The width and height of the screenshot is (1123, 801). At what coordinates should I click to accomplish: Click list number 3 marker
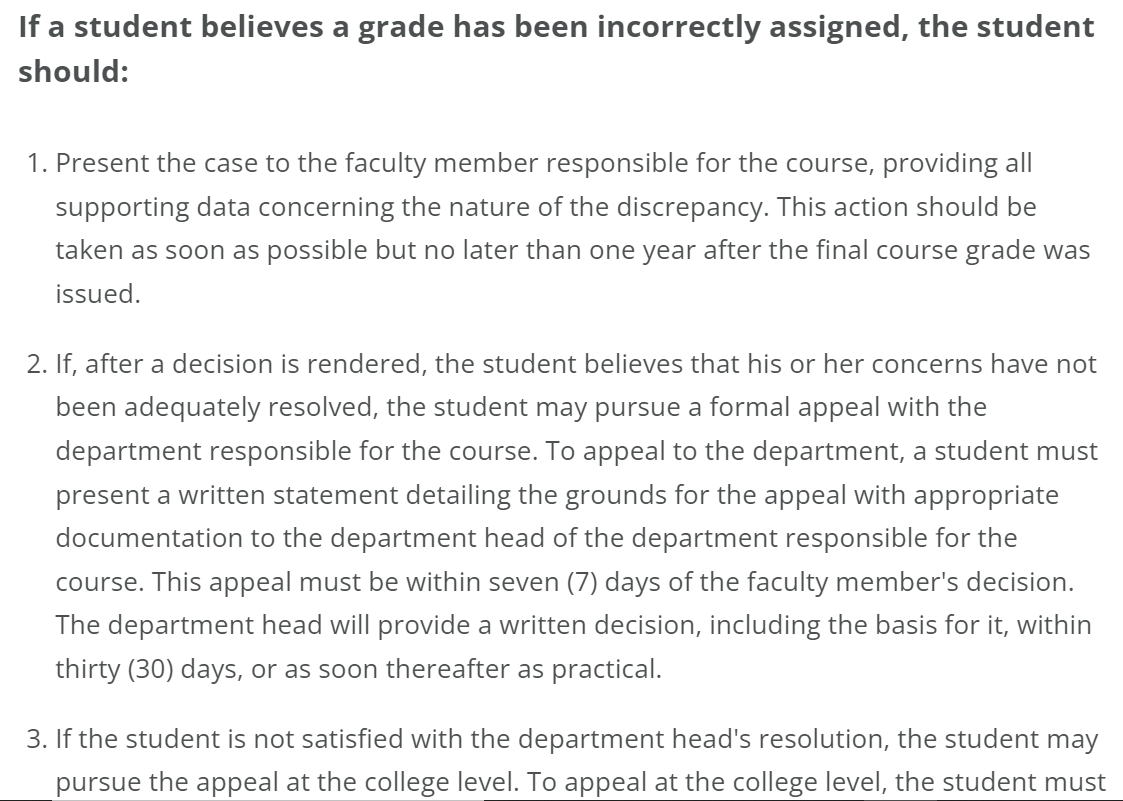[36, 740]
